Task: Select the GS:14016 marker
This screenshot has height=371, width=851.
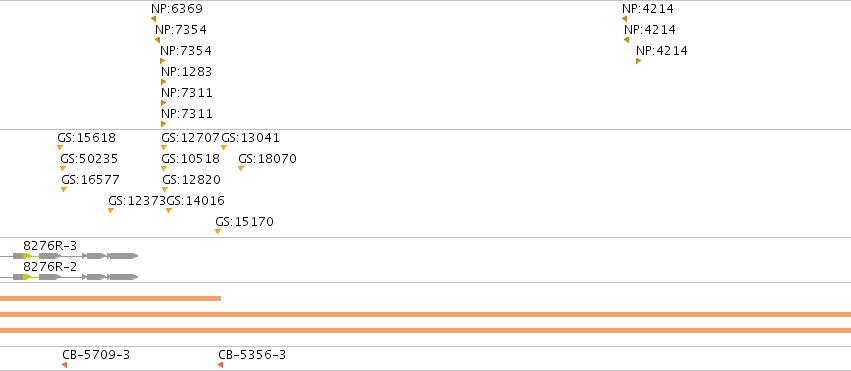Action: click(169, 210)
